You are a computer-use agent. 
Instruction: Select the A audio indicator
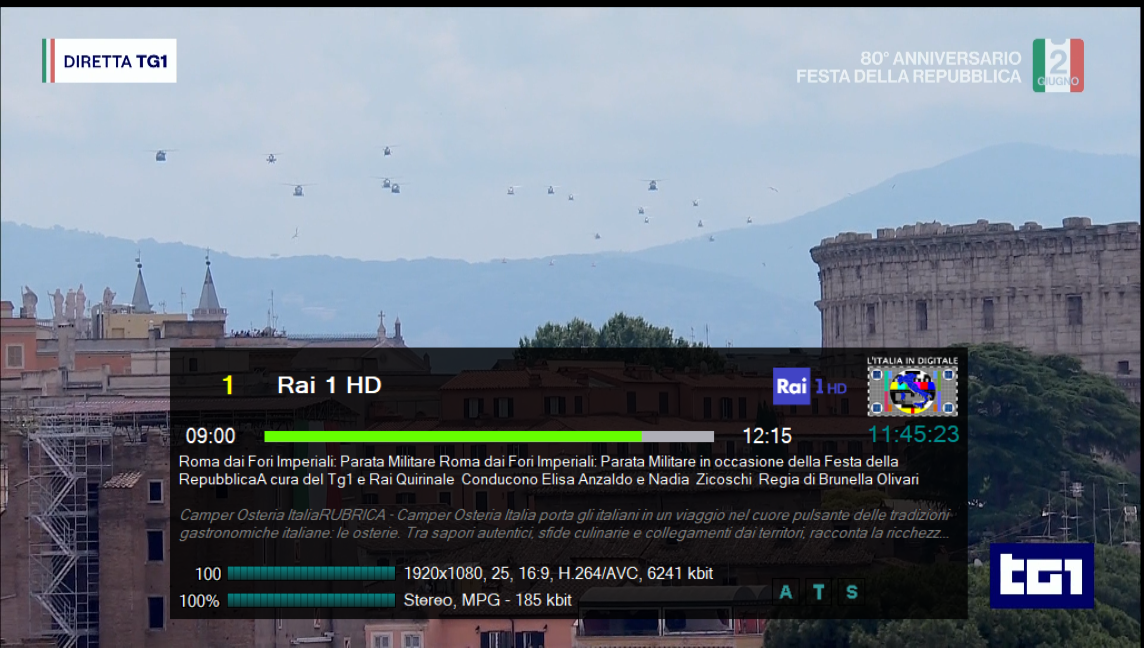[786, 592]
